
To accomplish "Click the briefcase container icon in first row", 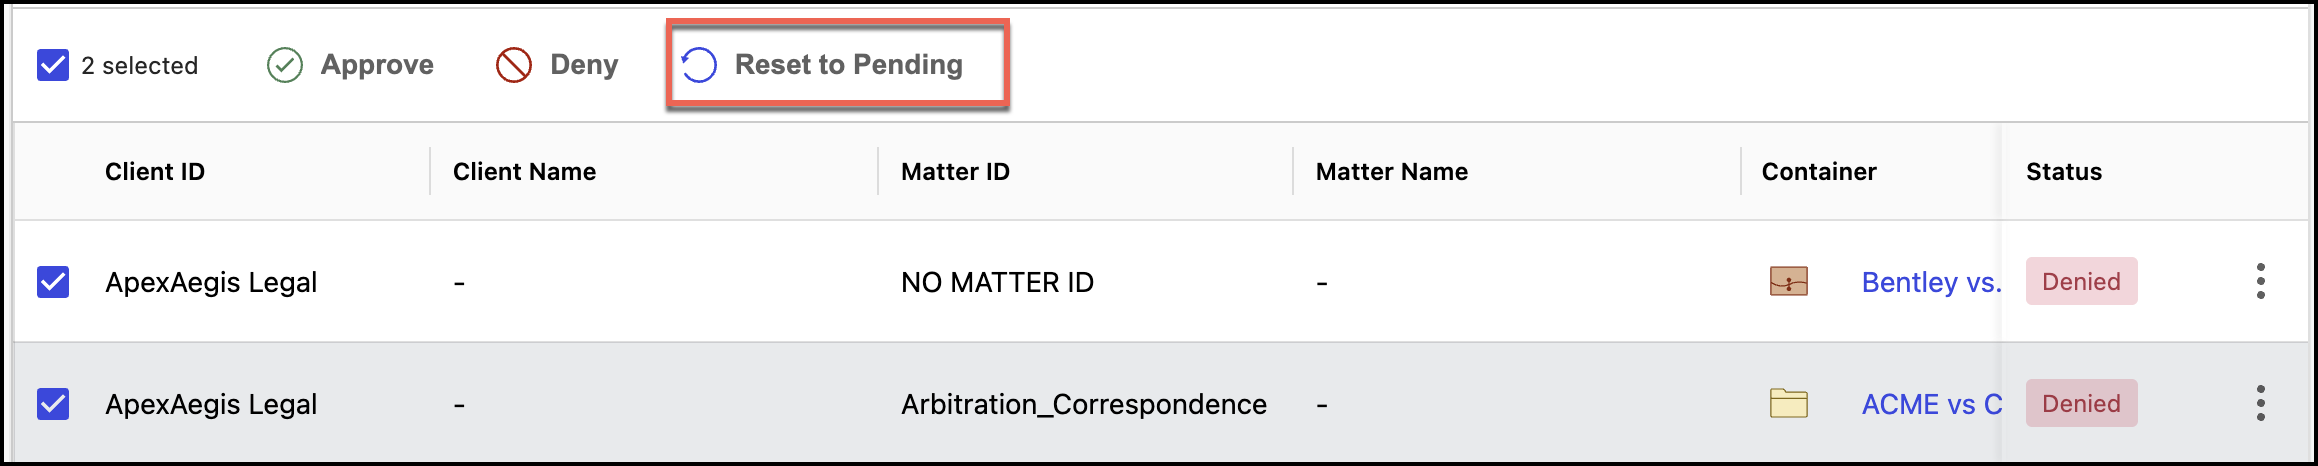I will click(1789, 282).
